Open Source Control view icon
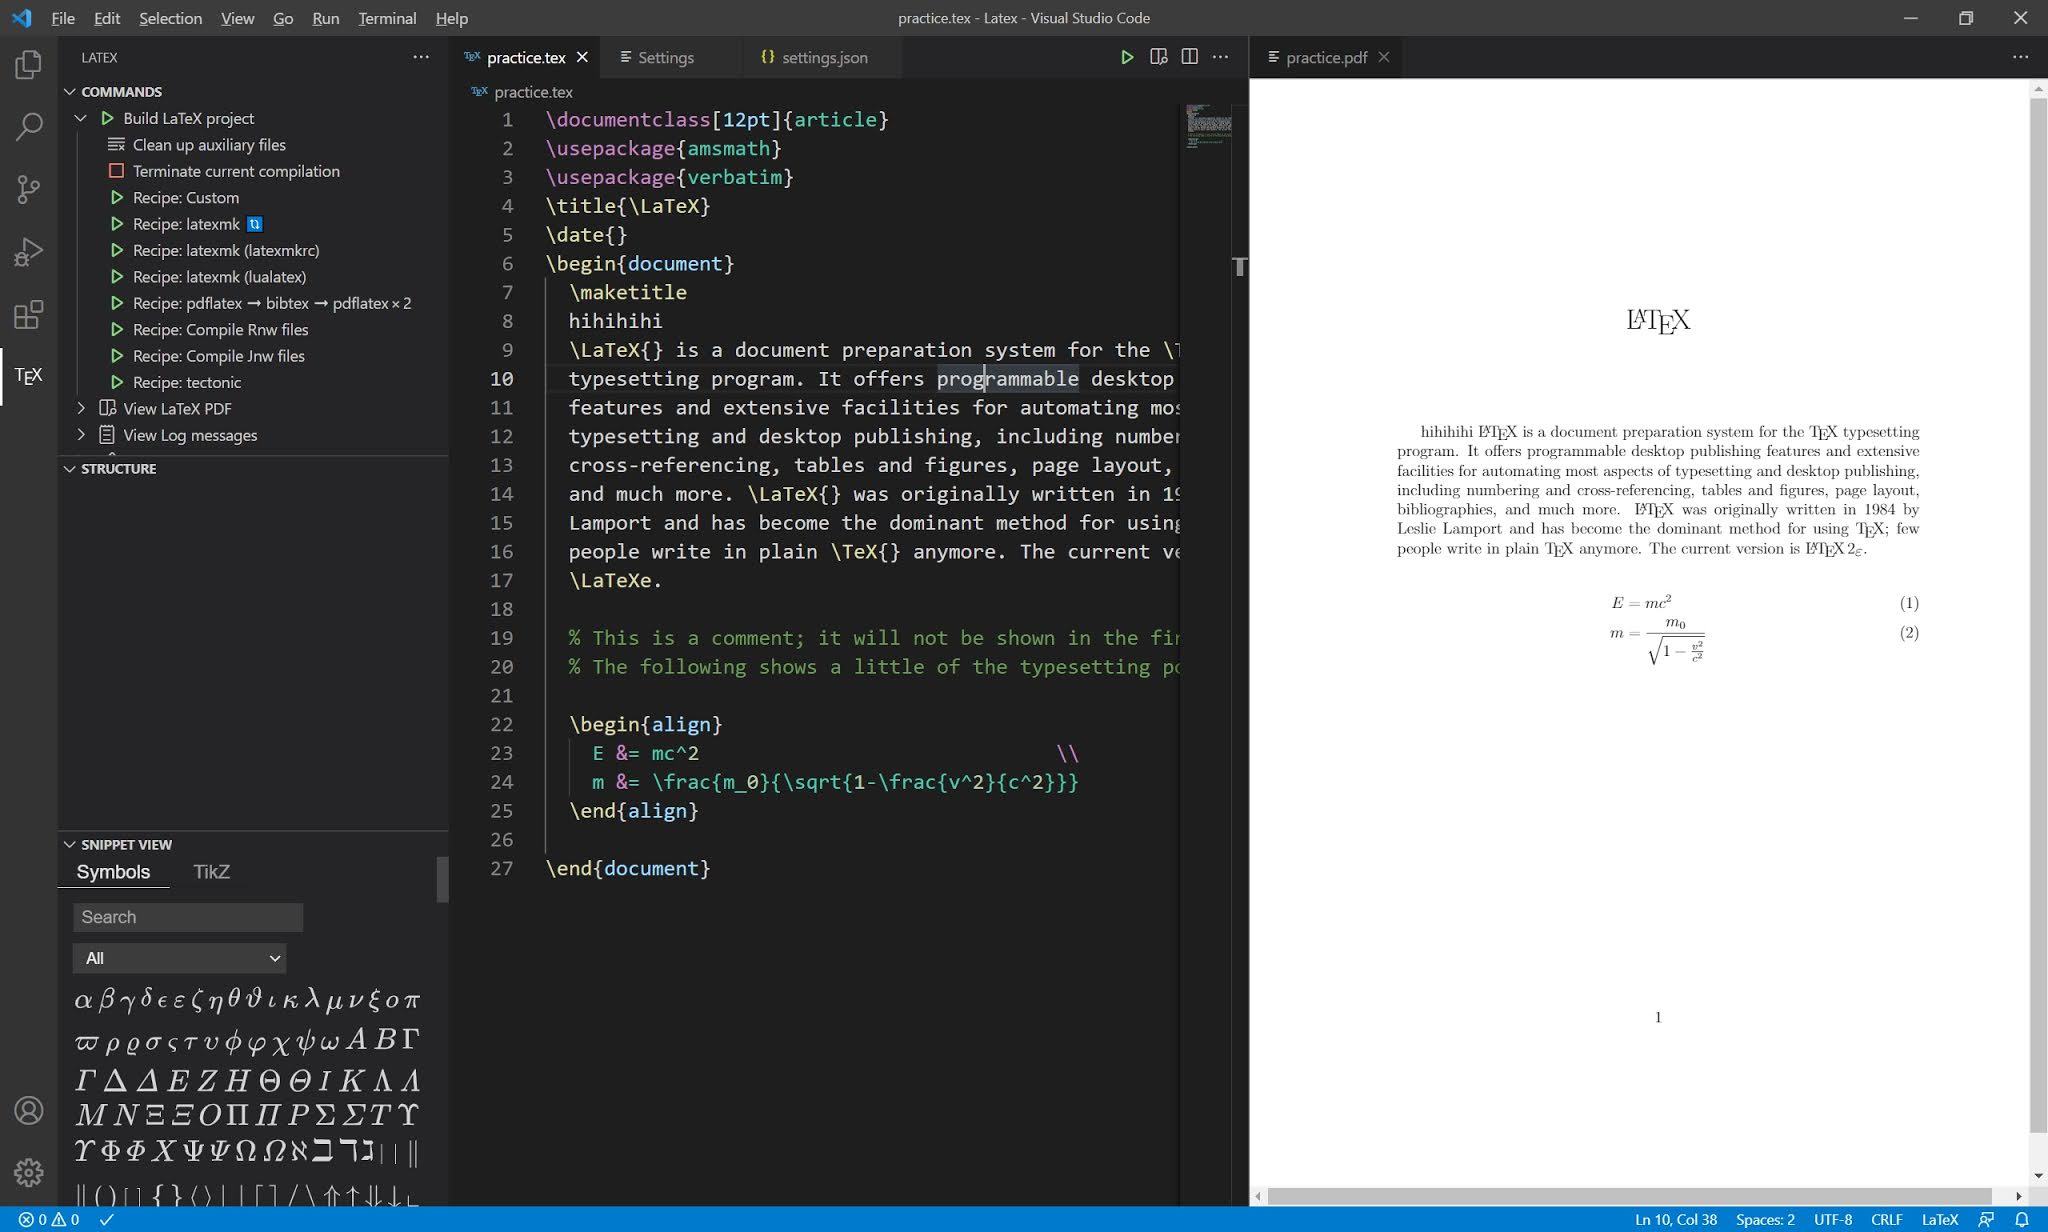 (x=29, y=189)
